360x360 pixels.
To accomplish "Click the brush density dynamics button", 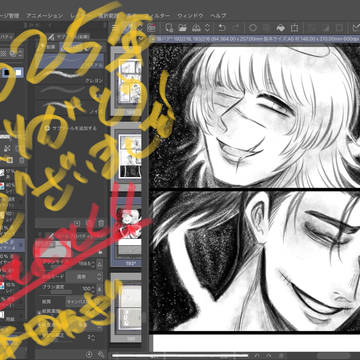I will pyautogui.click(x=100, y=289).
